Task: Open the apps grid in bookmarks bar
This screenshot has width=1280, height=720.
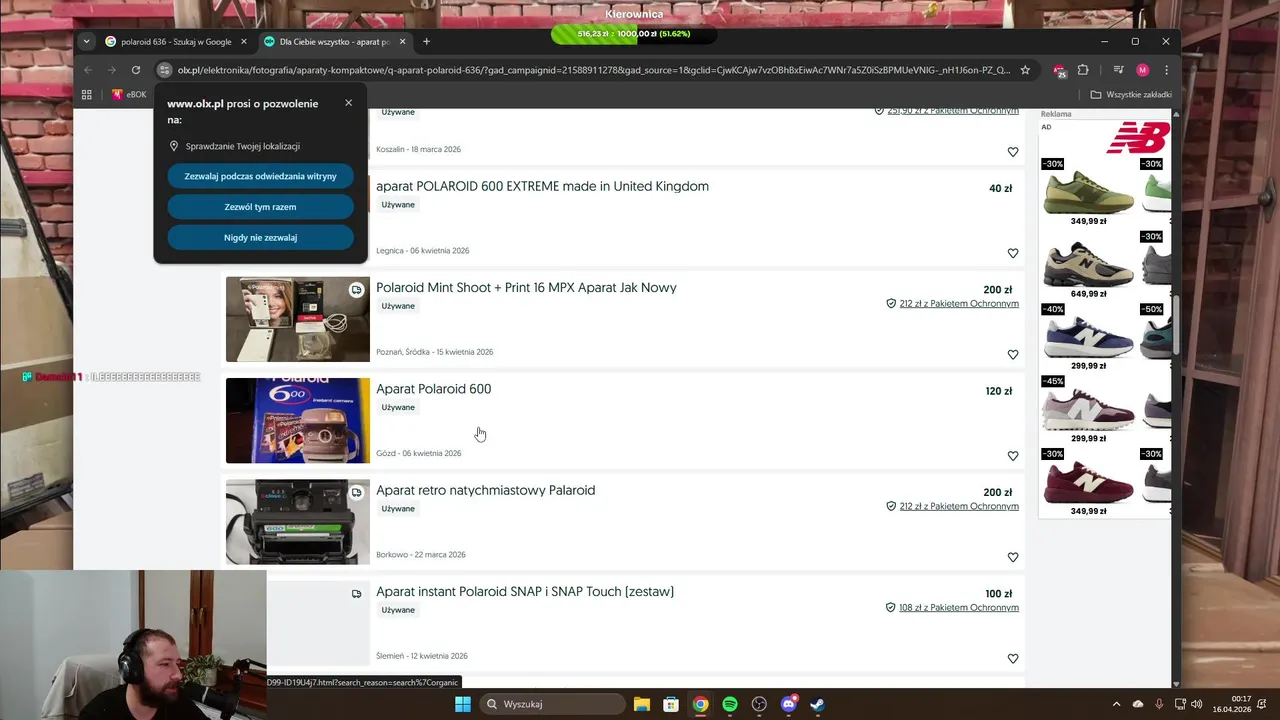Action: coord(87,94)
